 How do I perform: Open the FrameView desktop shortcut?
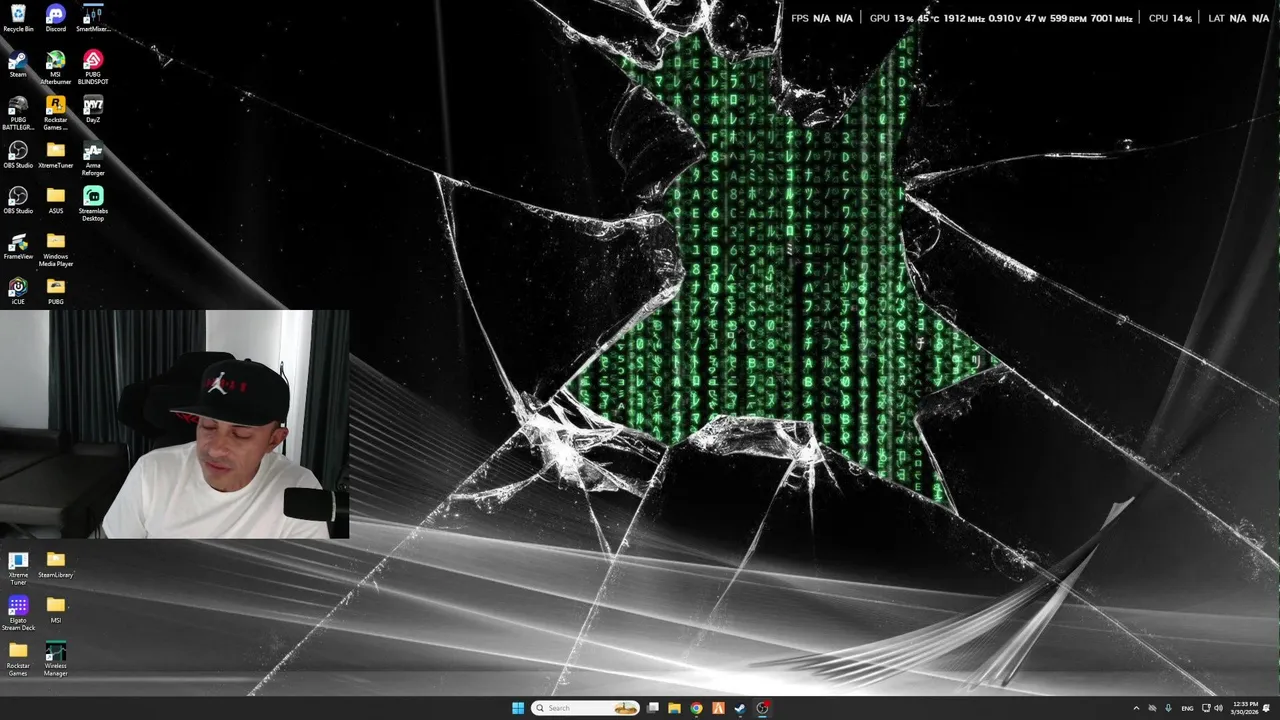pos(18,246)
